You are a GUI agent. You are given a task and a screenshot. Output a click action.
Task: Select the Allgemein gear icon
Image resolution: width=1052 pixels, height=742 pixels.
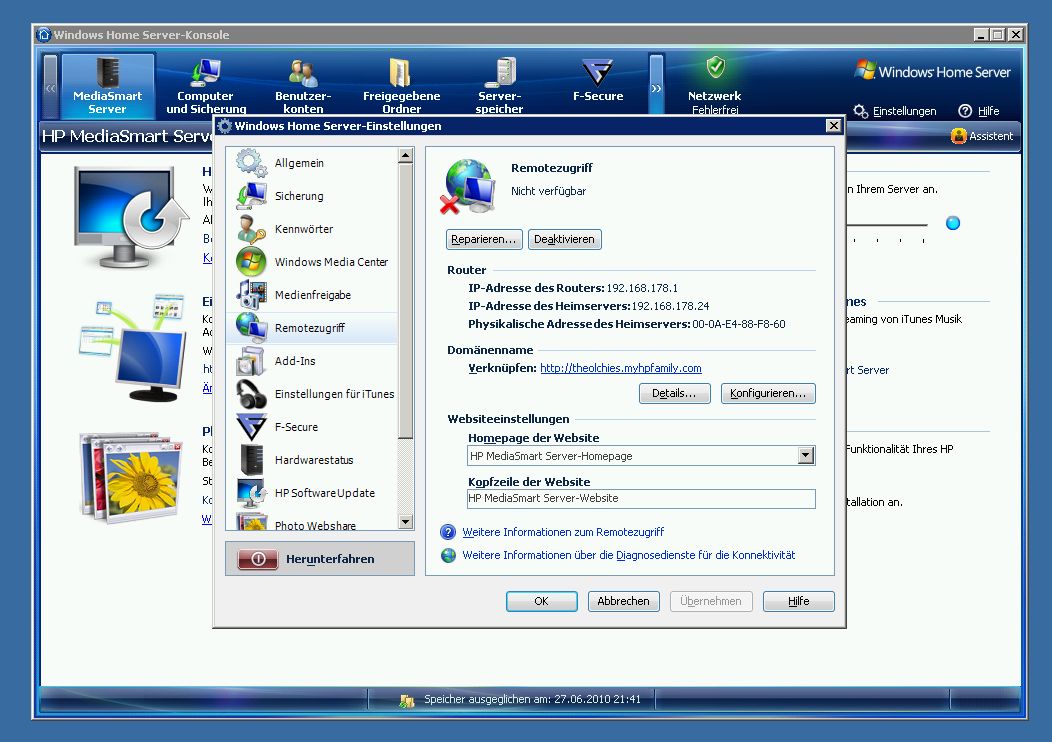click(x=251, y=163)
